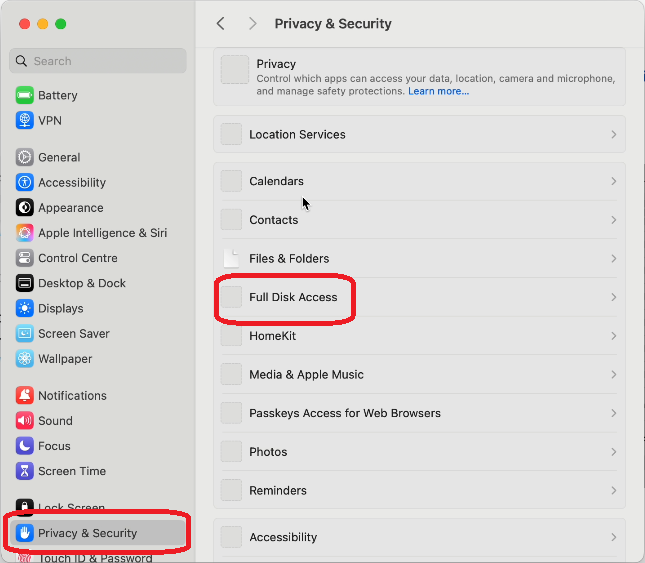Expand Location Services chevron
The width and height of the screenshot is (645, 563).
point(614,134)
